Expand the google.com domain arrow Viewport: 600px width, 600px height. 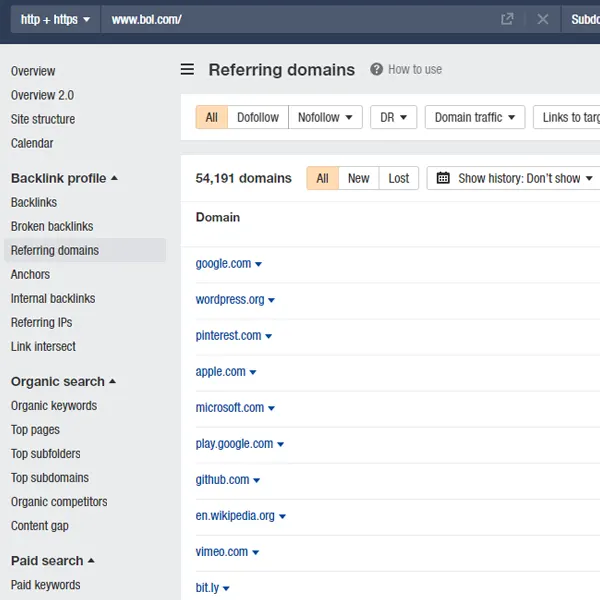tap(258, 264)
